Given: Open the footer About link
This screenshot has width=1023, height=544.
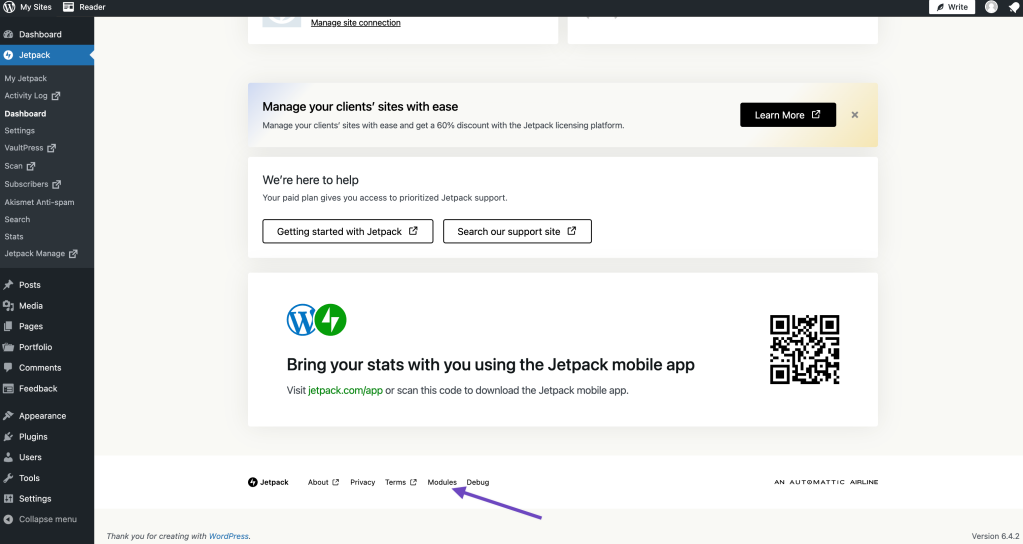Looking at the screenshot, I should pos(323,483).
